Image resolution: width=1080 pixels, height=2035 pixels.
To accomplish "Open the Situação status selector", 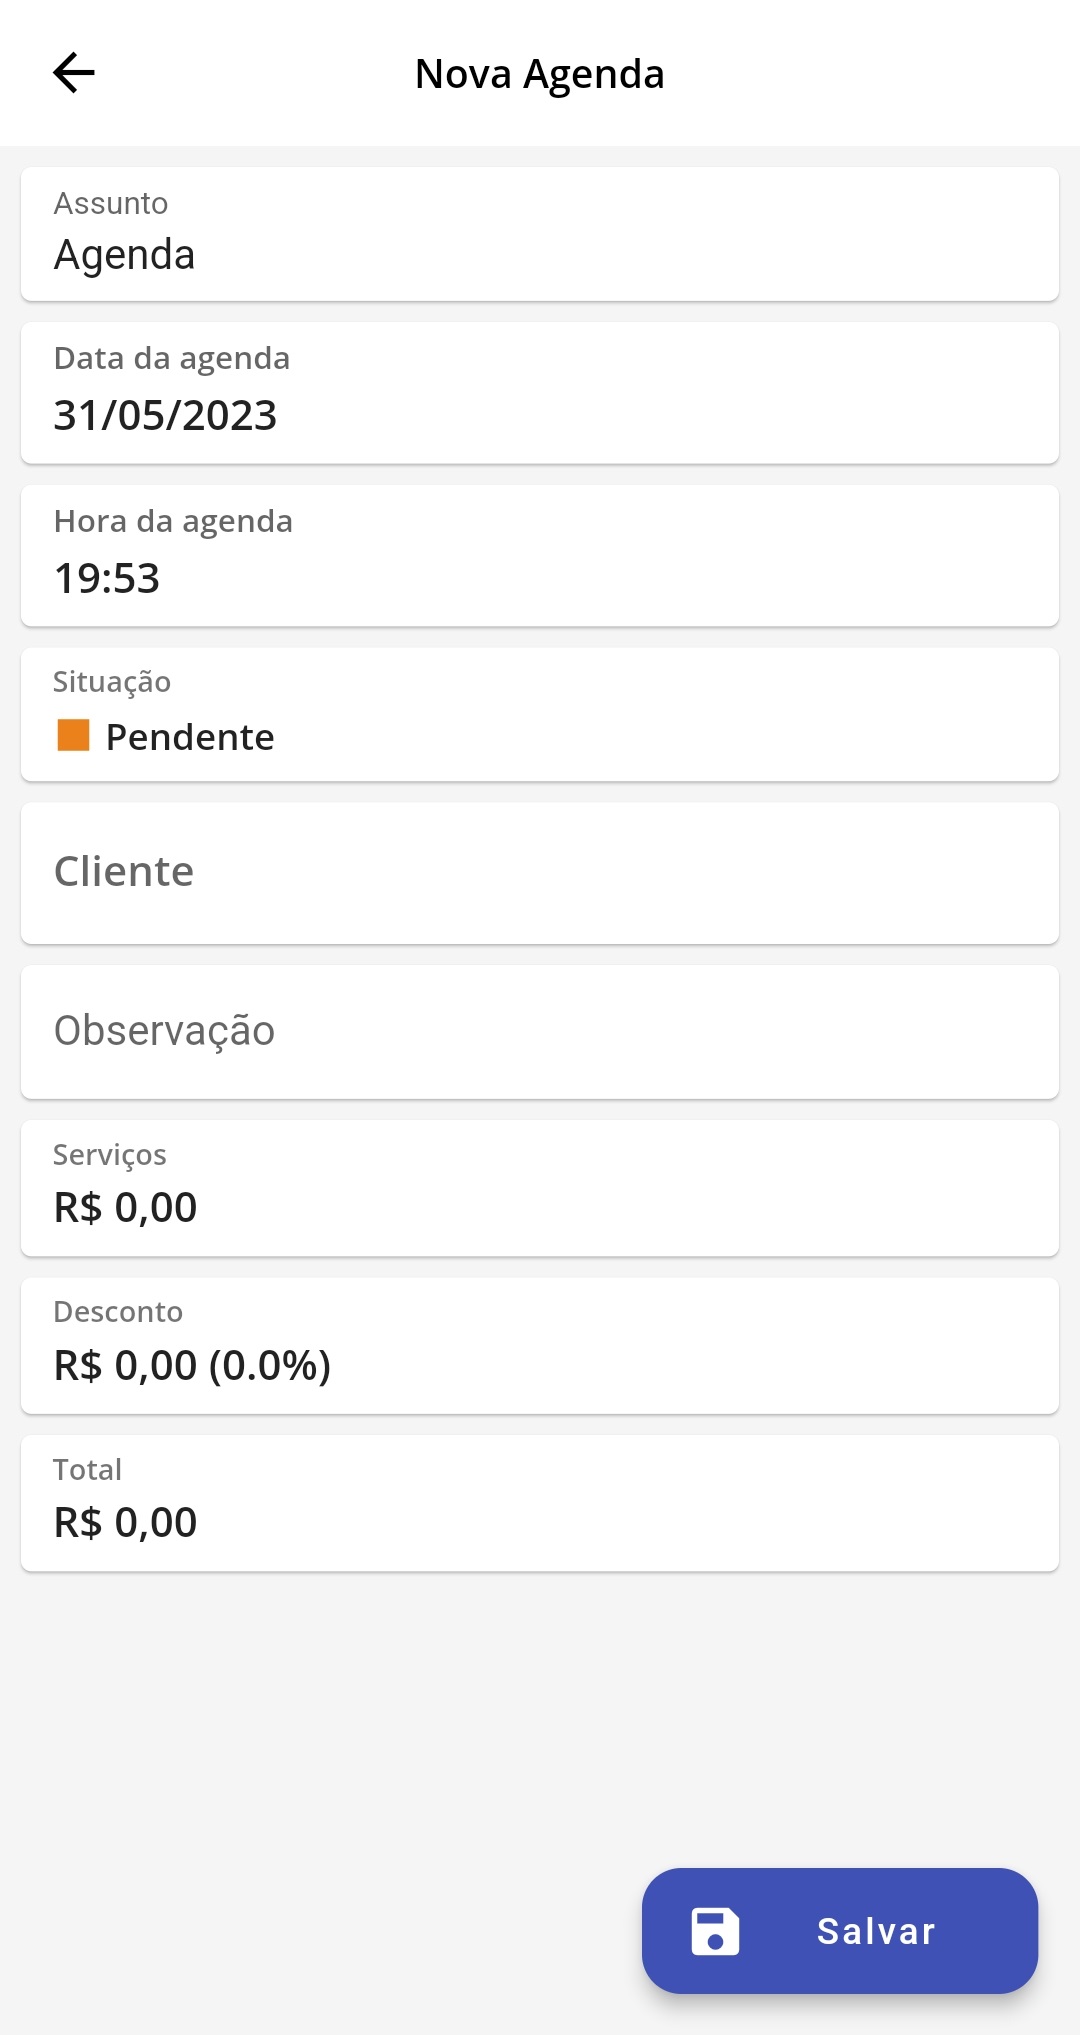I will [540, 714].
